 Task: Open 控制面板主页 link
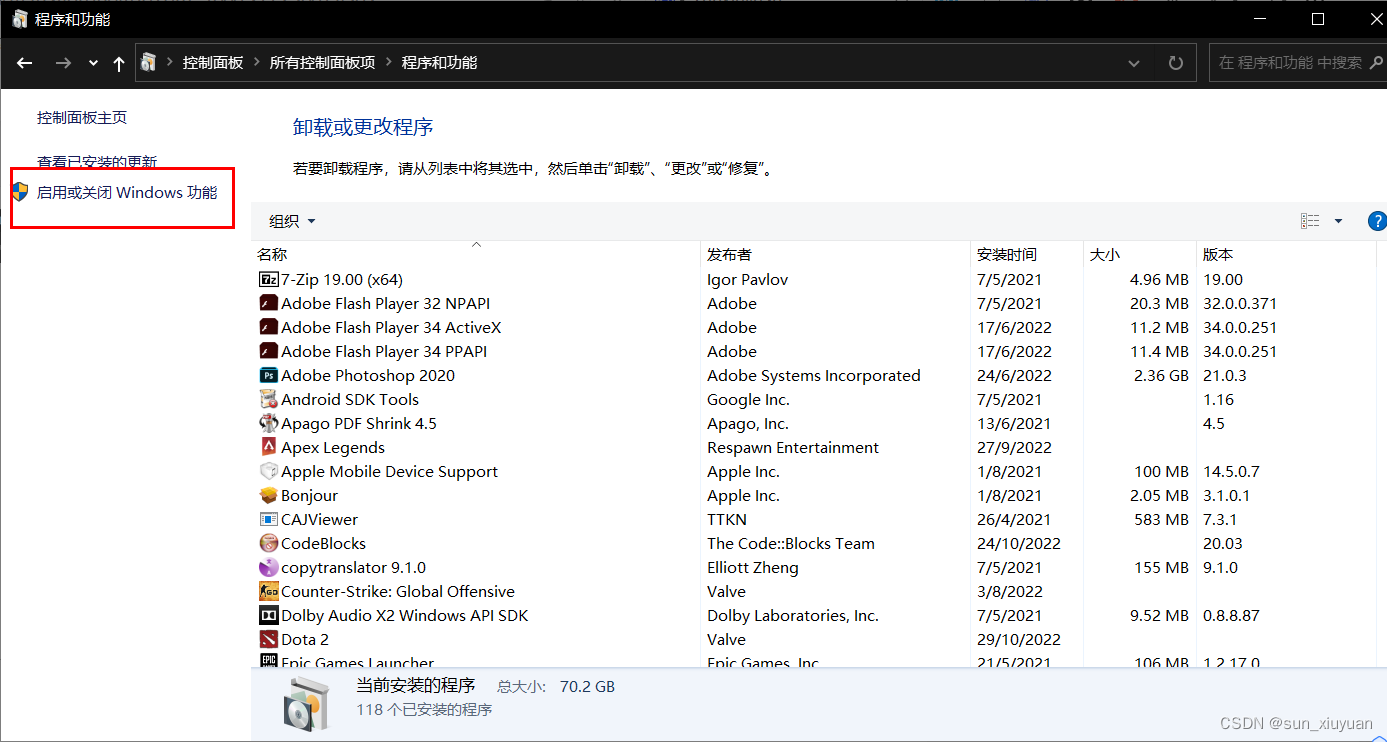pos(82,118)
